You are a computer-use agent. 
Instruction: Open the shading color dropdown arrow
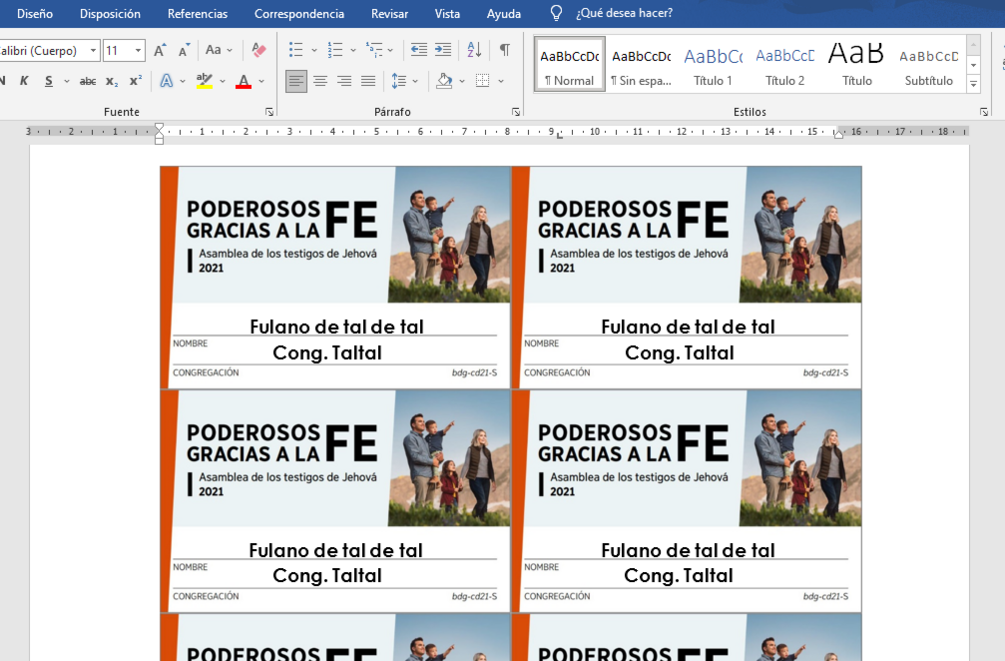(462, 81)
